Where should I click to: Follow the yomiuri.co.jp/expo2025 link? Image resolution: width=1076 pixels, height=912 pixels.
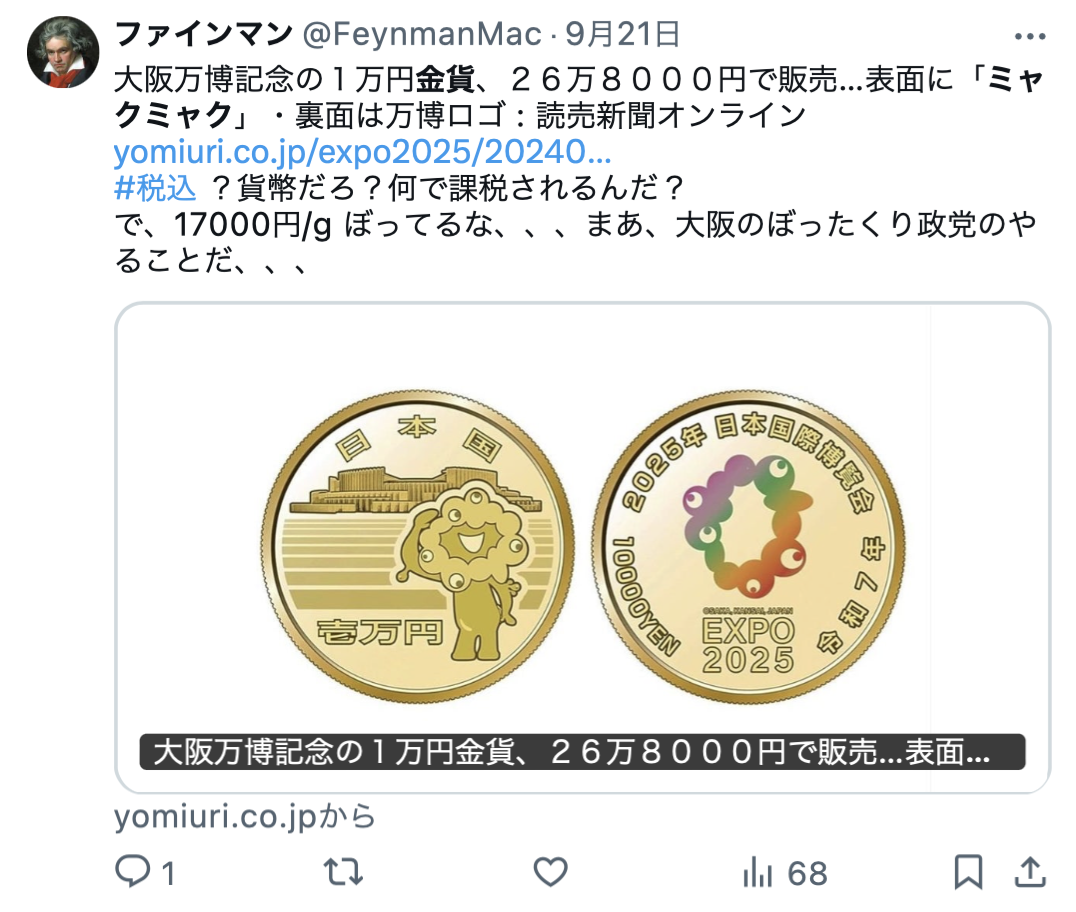[362, 152]
